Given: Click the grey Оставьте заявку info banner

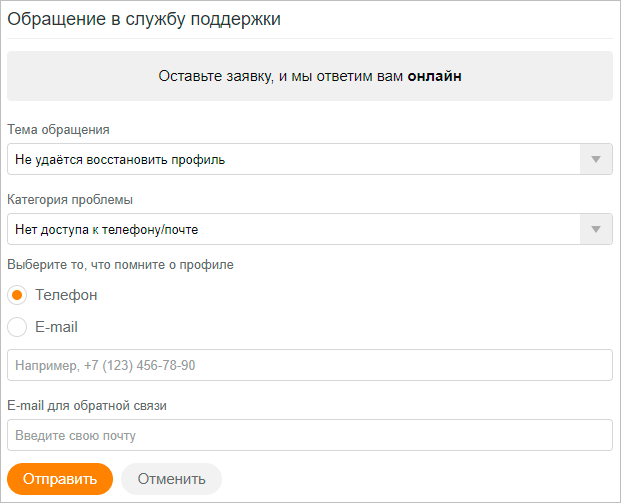Looking at the screenshot, I should (x=309, y=76).
